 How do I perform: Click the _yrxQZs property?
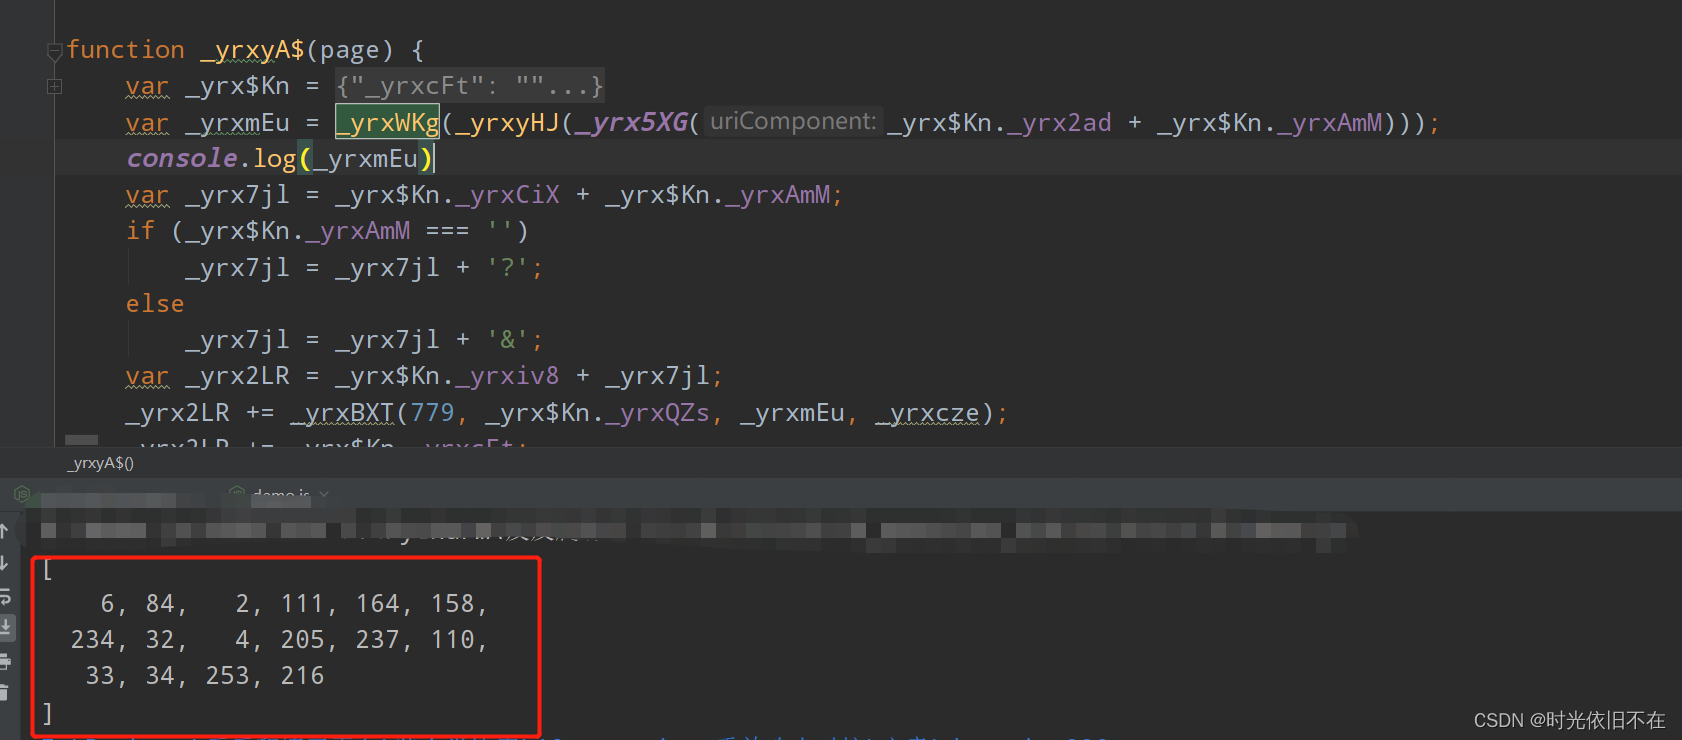point(657,413)
